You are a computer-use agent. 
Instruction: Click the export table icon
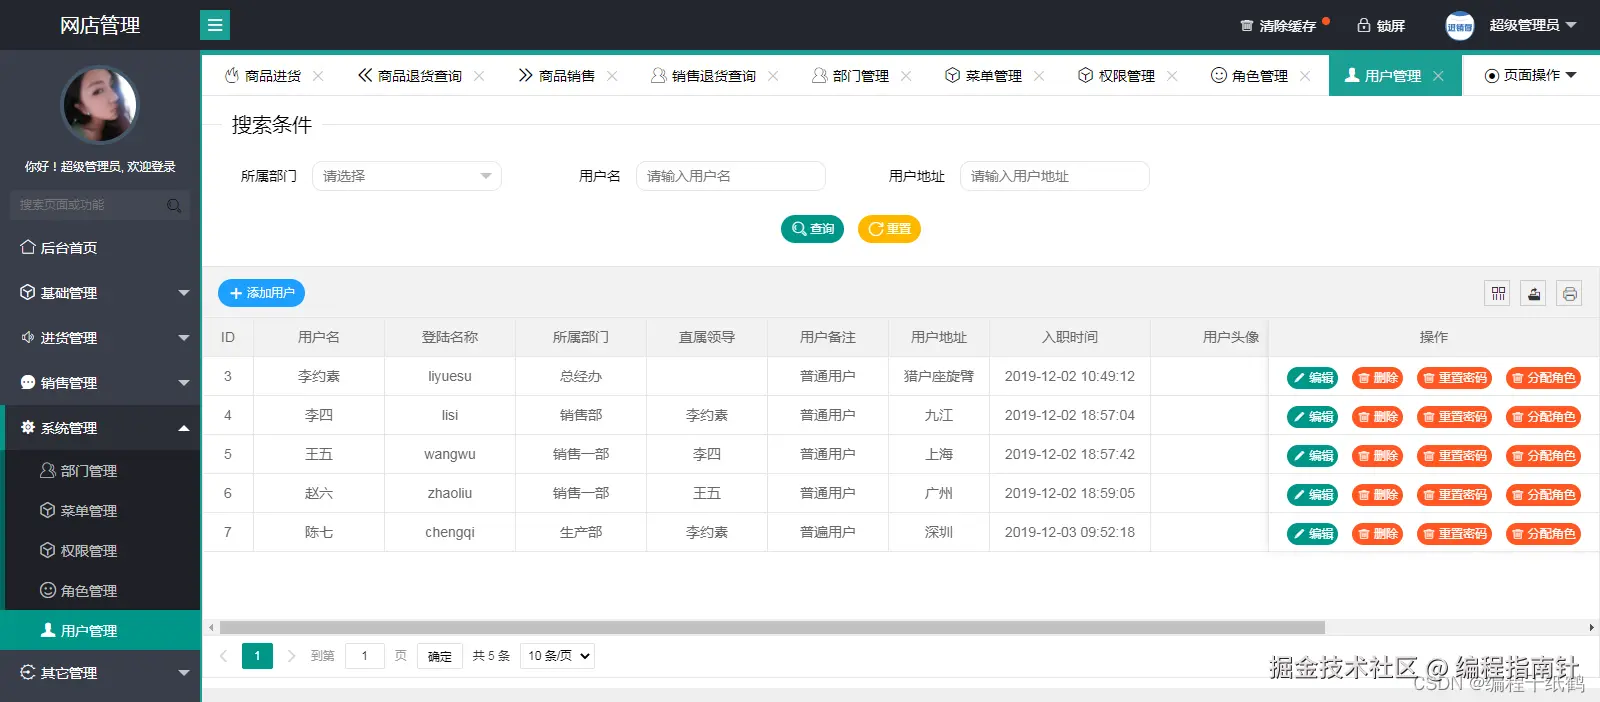point(1534,293)
